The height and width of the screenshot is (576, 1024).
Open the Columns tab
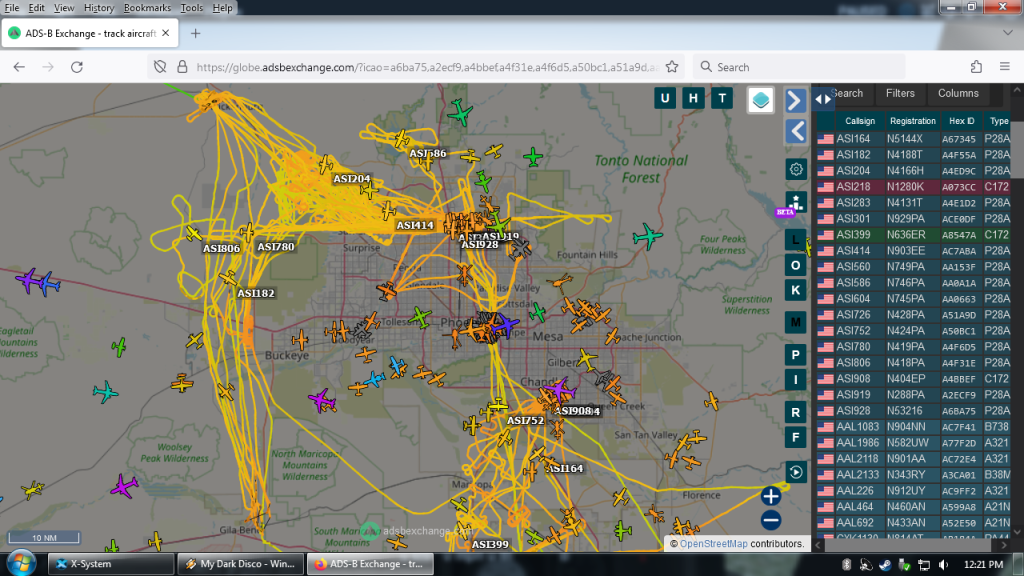click(958, 93)
